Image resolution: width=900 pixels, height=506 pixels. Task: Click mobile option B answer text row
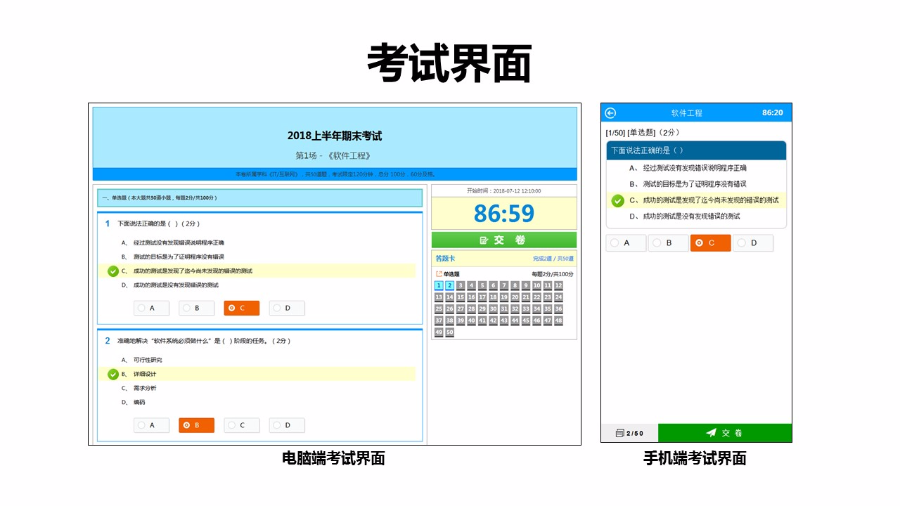point(696,184)
